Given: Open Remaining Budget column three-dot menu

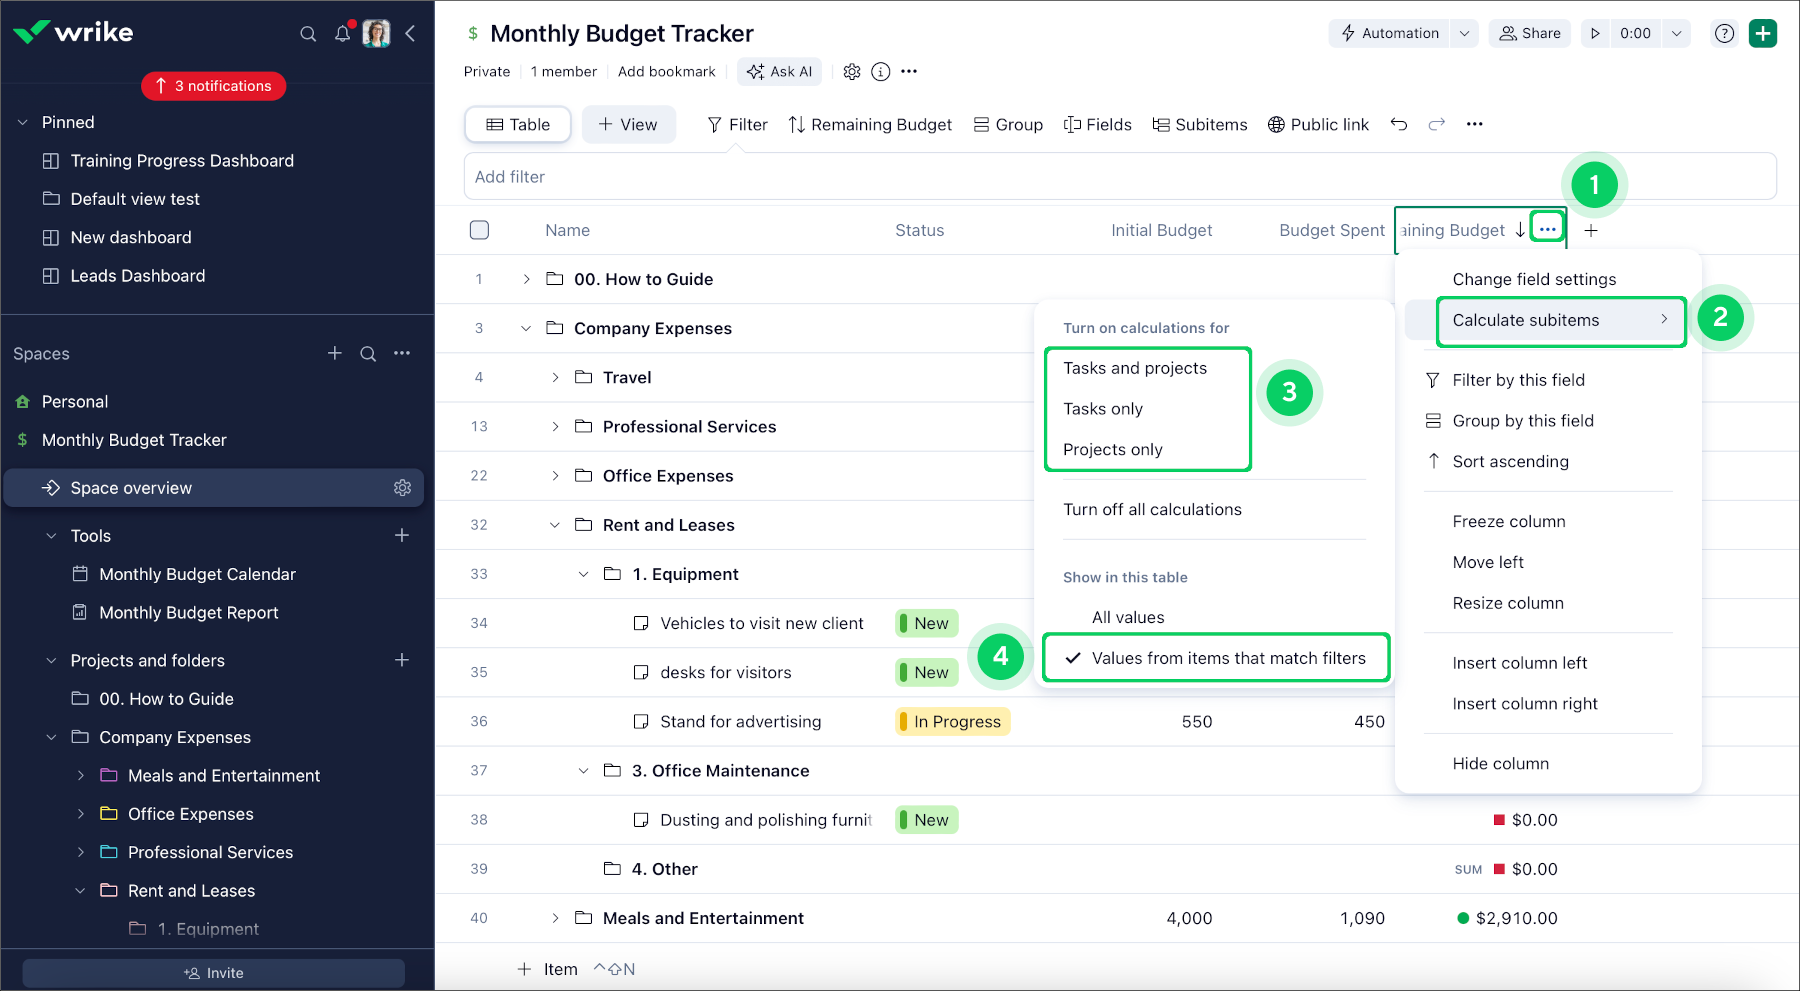Looking at the screenshot, I should [x=1547, y=230].
